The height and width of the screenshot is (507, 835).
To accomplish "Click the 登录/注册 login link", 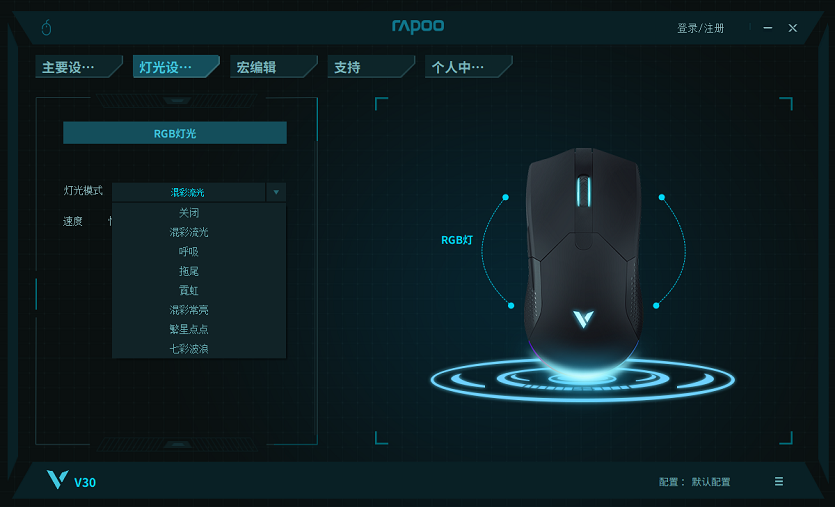I will [x=700, y=28].
